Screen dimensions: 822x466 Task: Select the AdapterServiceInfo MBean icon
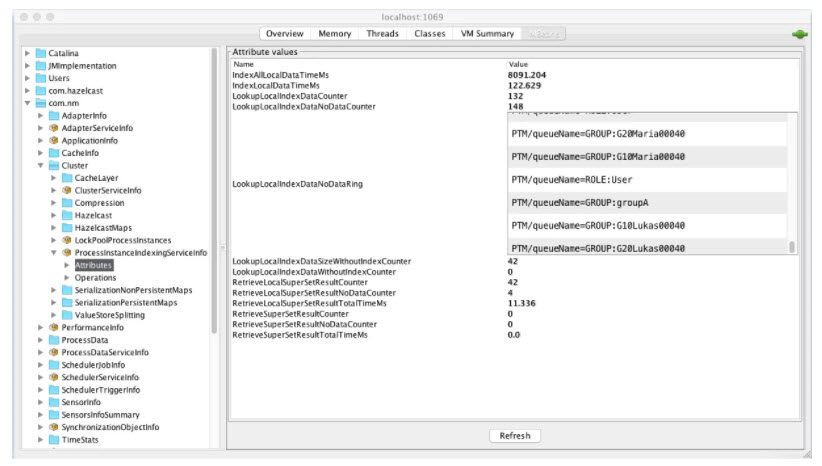tap(54, 128)
